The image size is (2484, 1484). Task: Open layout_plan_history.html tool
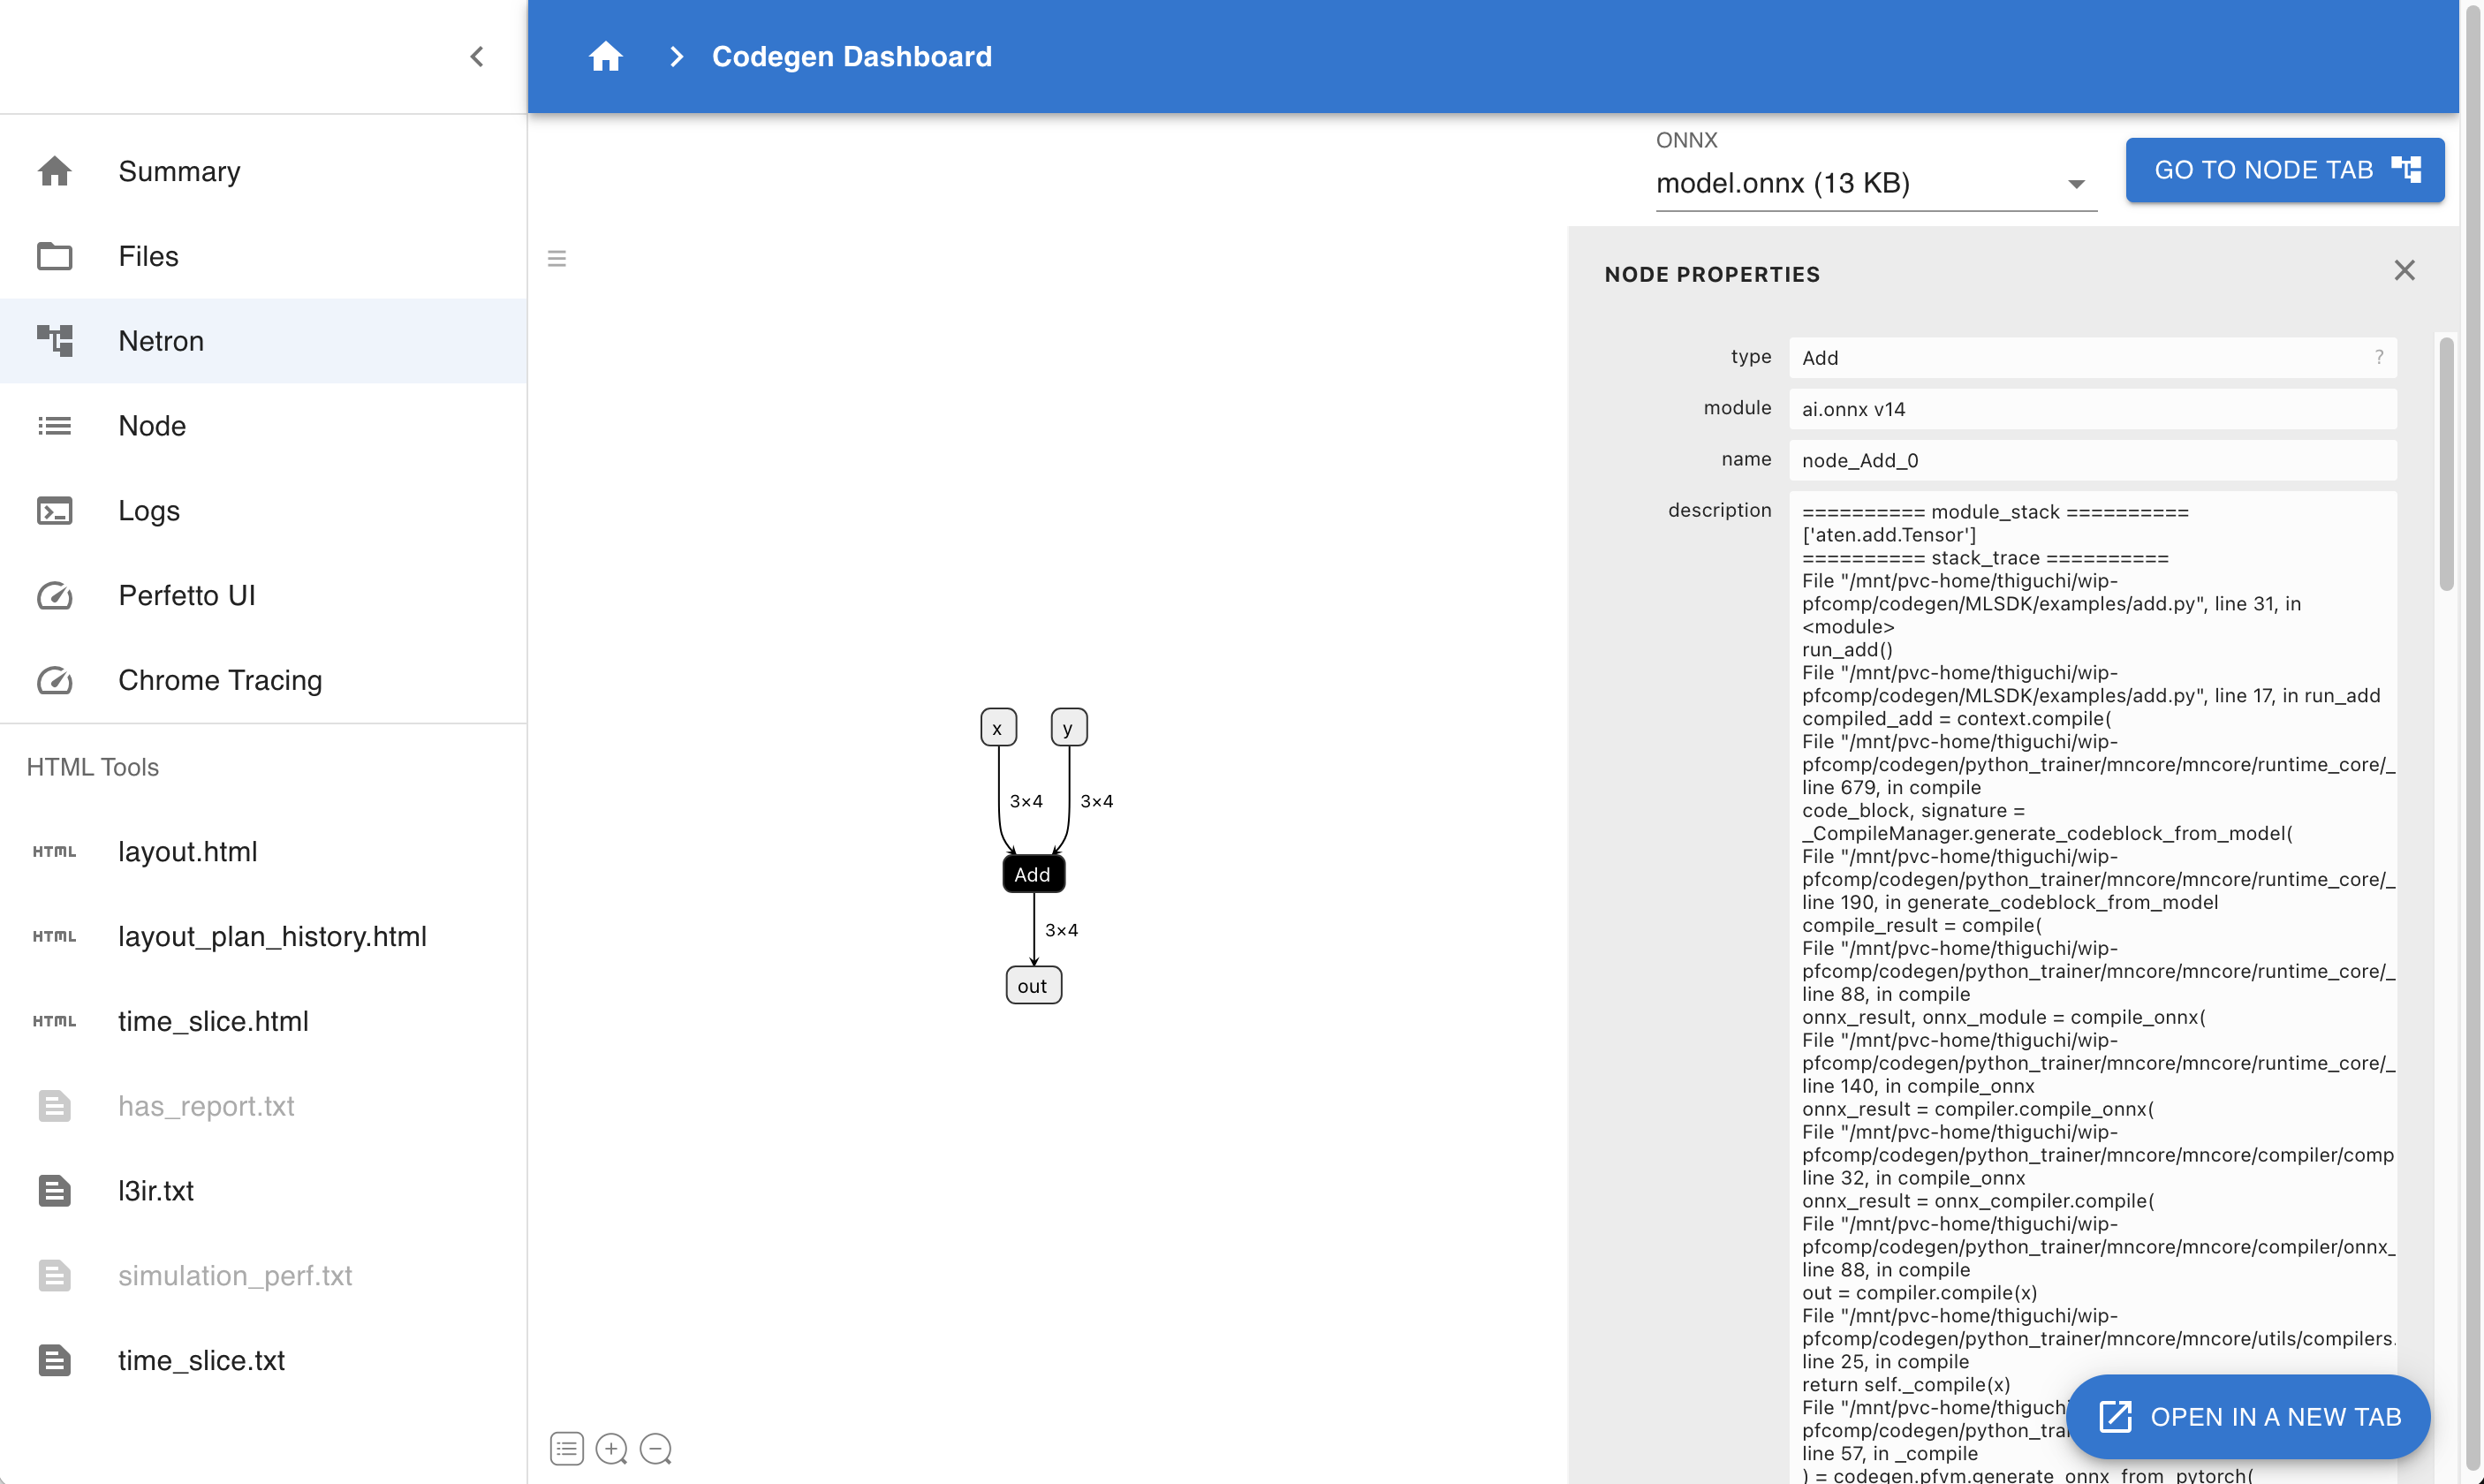(x=272, y=936)
